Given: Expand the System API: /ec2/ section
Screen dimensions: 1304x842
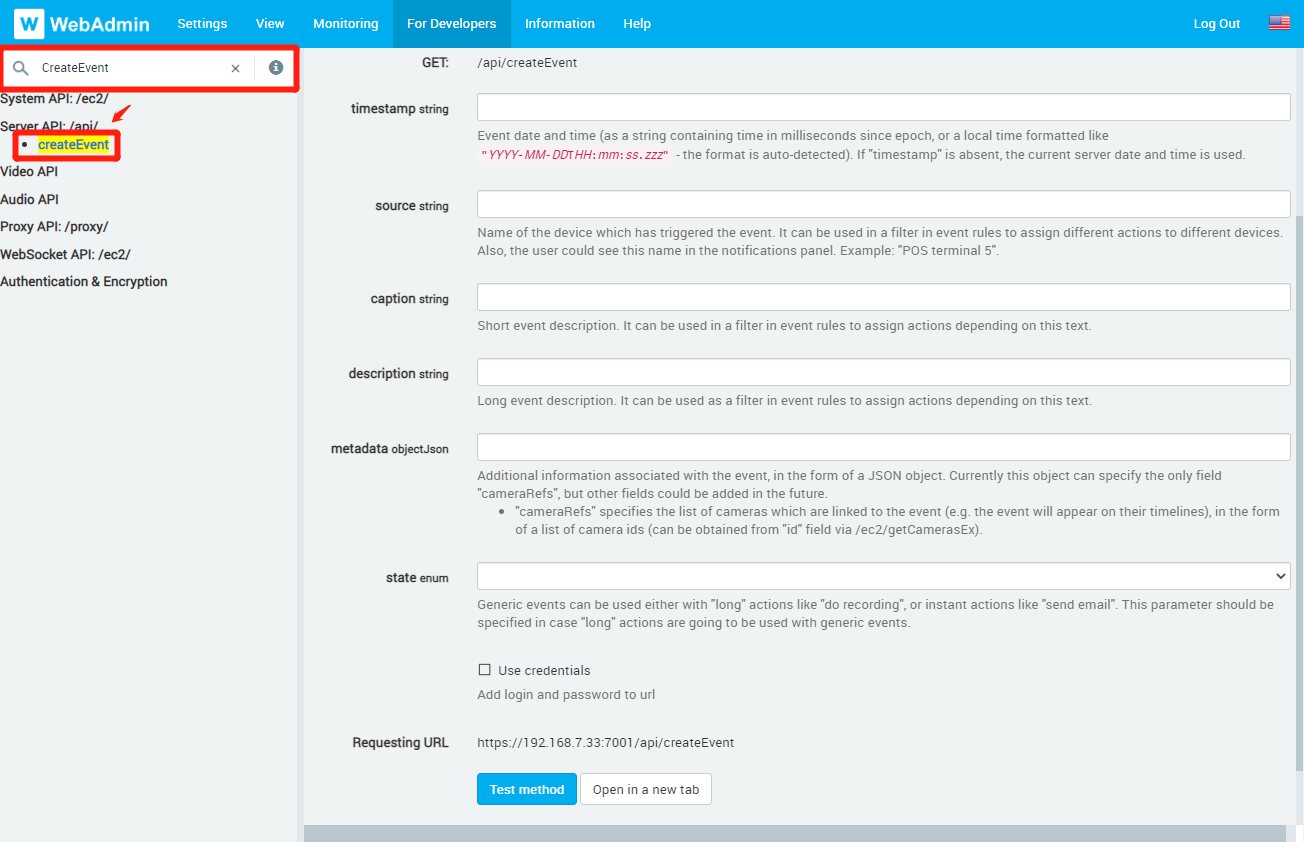Looking at the screenshot, I should [x=54, y=99].
